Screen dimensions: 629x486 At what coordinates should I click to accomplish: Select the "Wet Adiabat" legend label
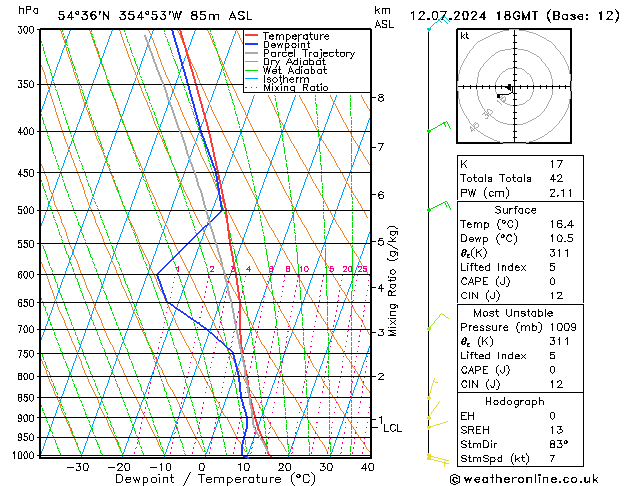[x=295, y=71]
